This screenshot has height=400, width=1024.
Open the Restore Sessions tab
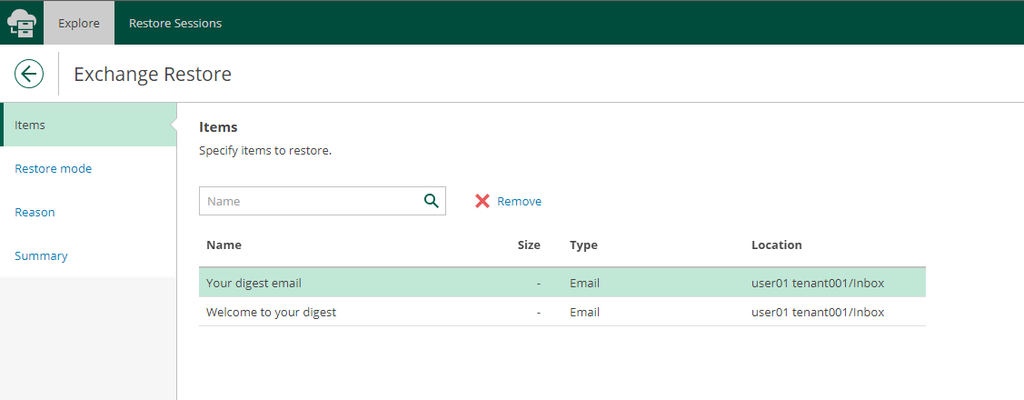(175, 23)
